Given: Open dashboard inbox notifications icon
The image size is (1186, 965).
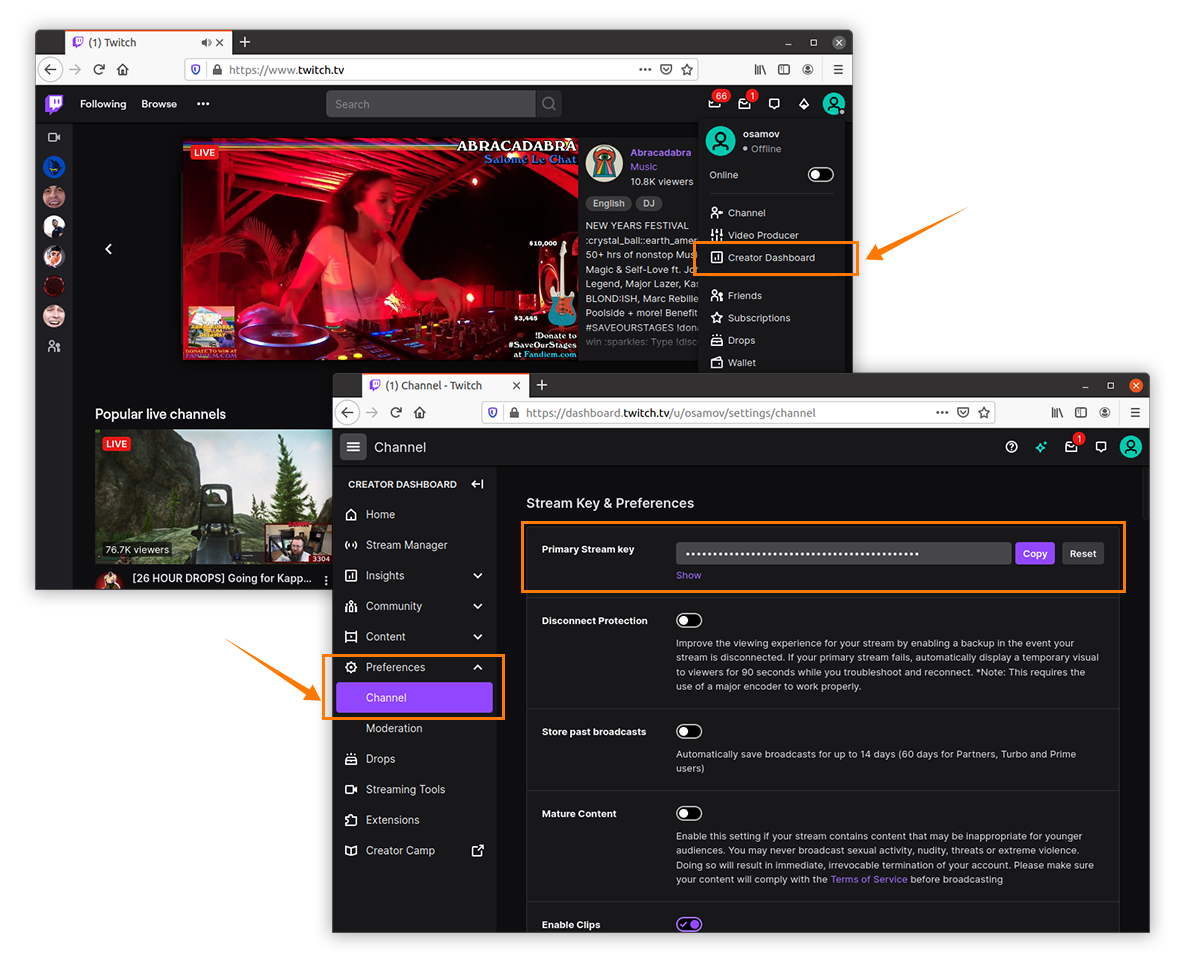Looking at the screenshot, I should (1072, 446).
